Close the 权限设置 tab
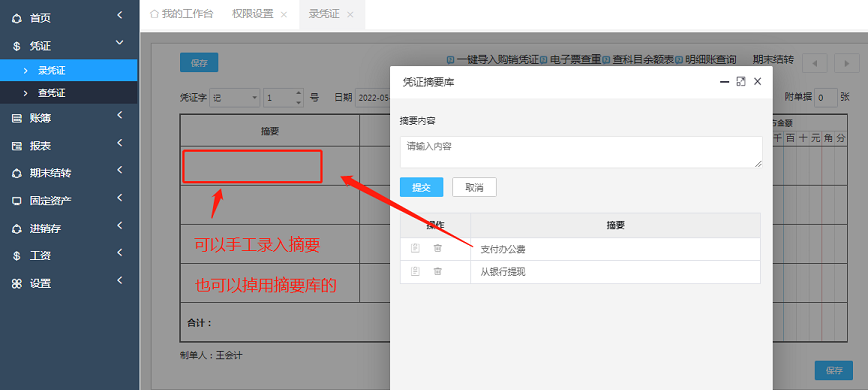Viewport: 868px width, 390px height. 284,15
